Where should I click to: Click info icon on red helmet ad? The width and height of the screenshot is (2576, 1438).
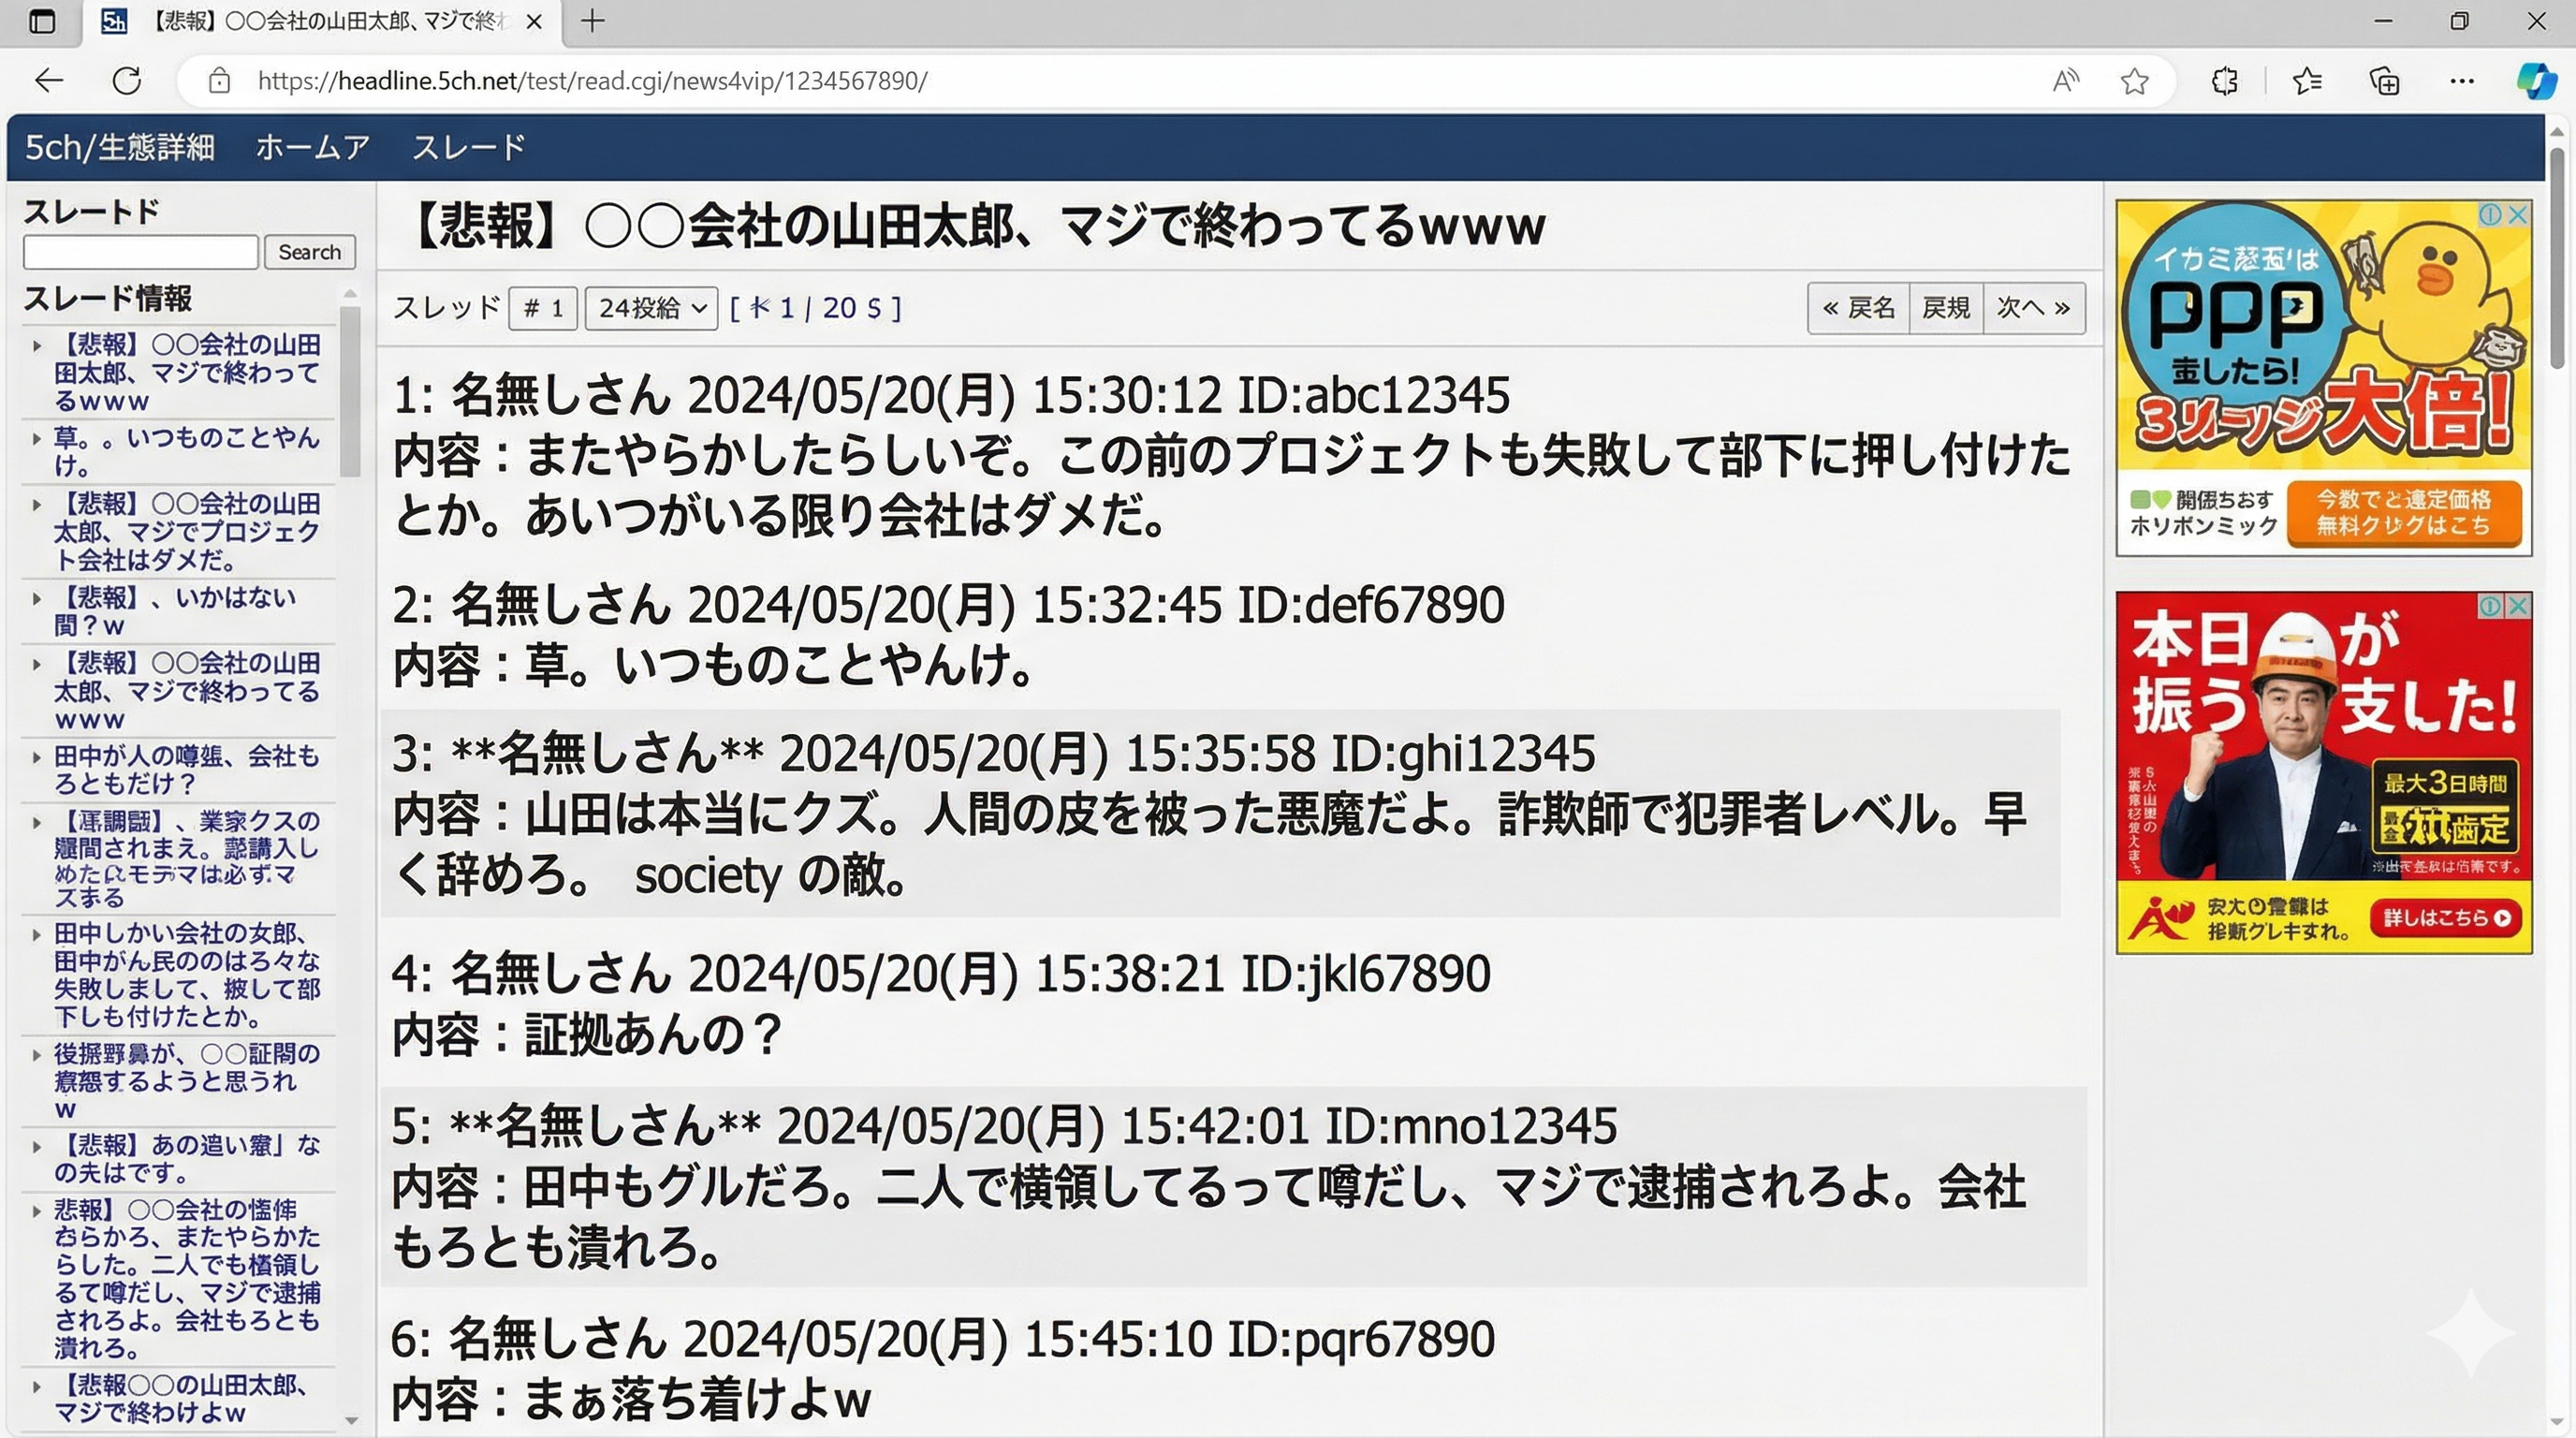pos(2490,606)
